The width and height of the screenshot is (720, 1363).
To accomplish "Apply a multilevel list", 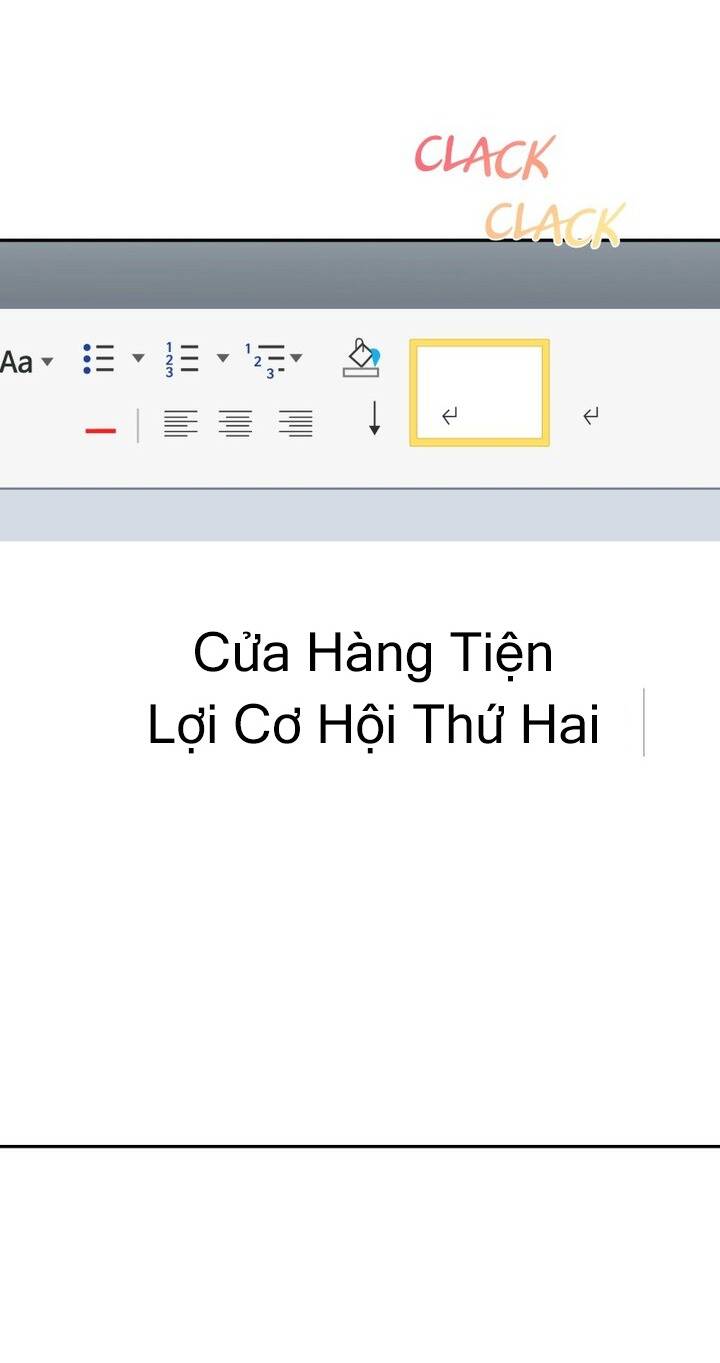I will pyautogui.click(x=265, y=360).
